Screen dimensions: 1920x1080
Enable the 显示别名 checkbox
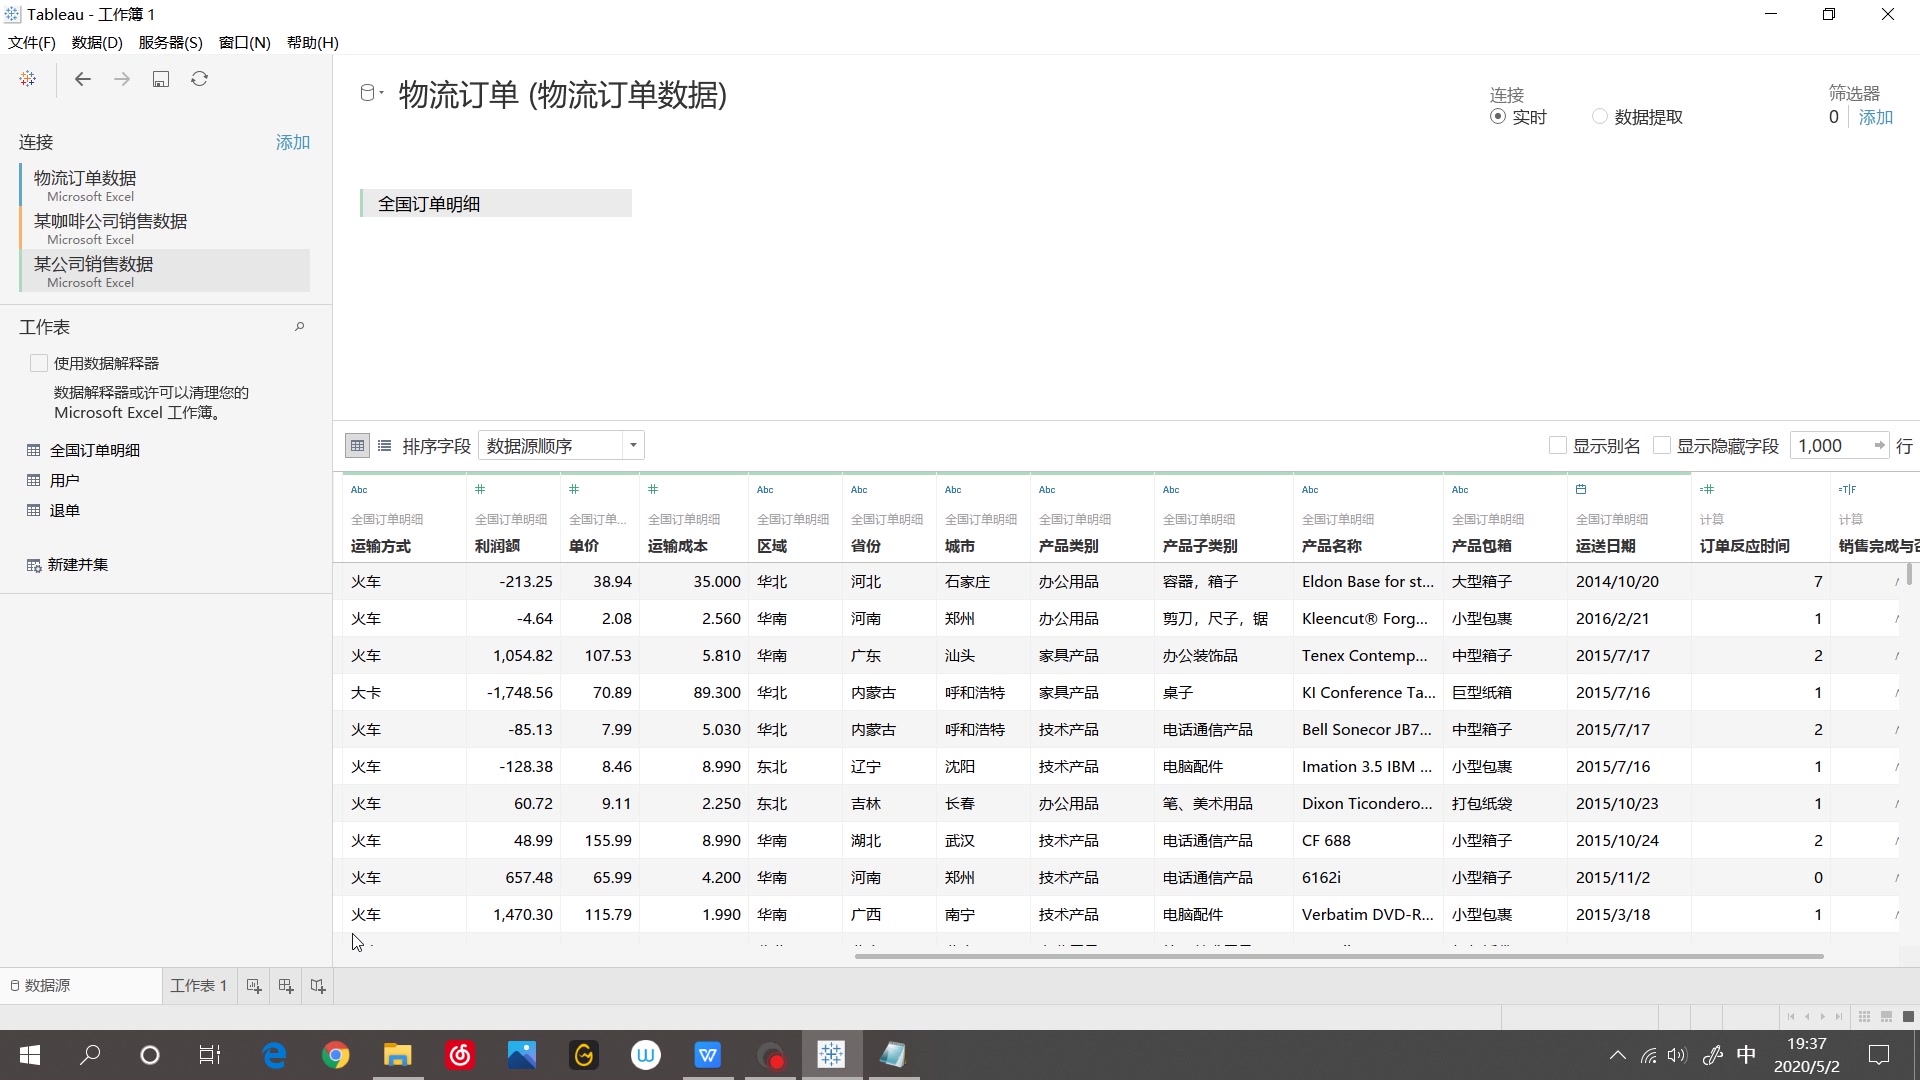[x=1560, y=445]
